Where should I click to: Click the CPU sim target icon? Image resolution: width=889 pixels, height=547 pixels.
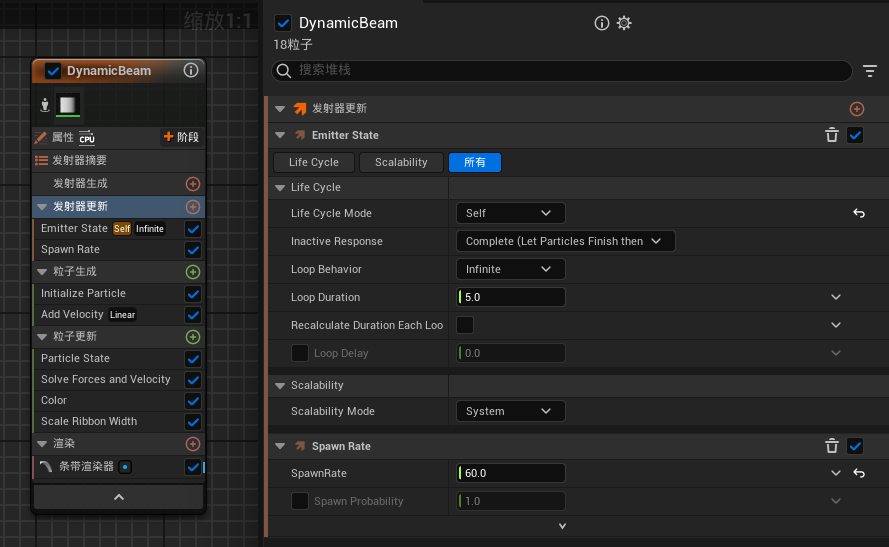87,138
